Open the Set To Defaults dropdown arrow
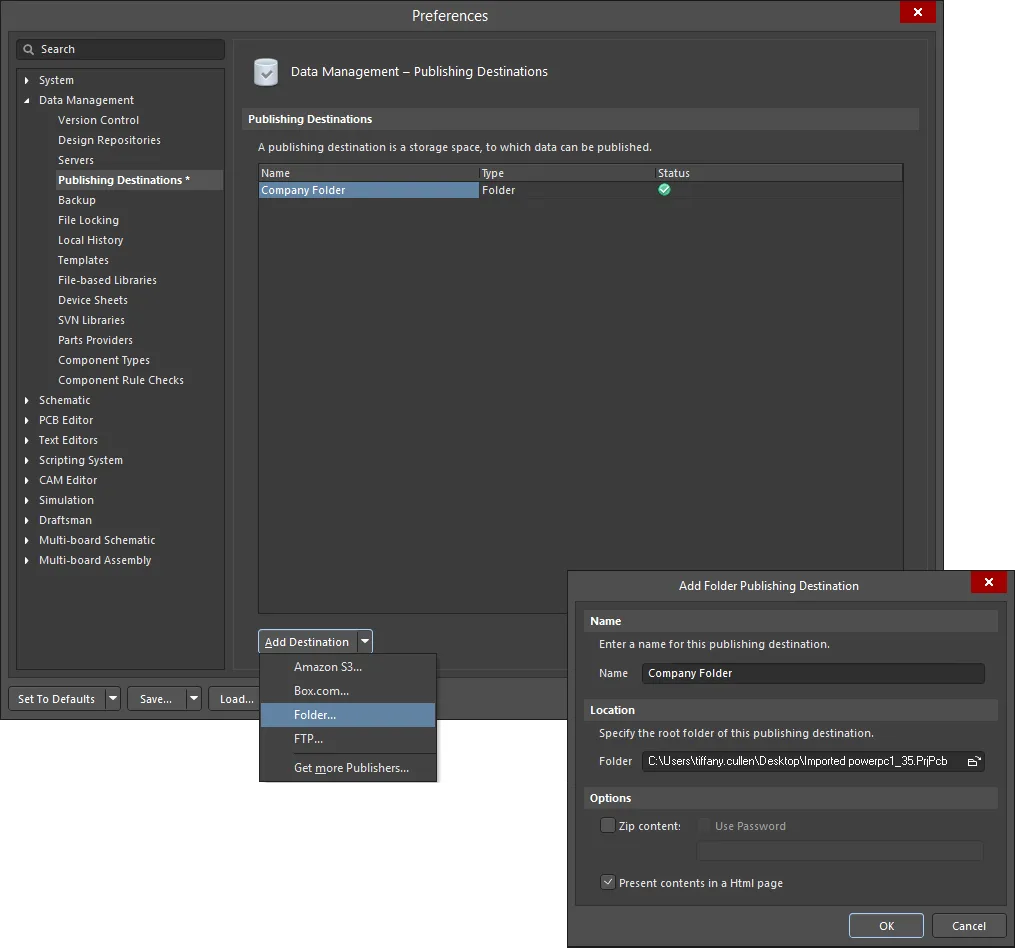This screenshot has width=1016, height=951. tap(113, 698)
